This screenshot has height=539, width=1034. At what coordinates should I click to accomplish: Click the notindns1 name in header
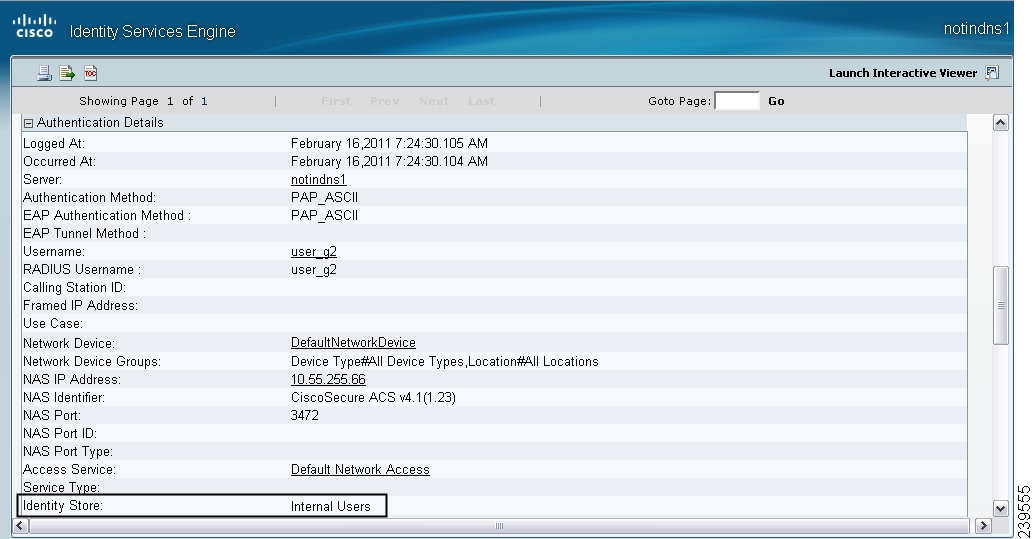[x=976, y=28]
